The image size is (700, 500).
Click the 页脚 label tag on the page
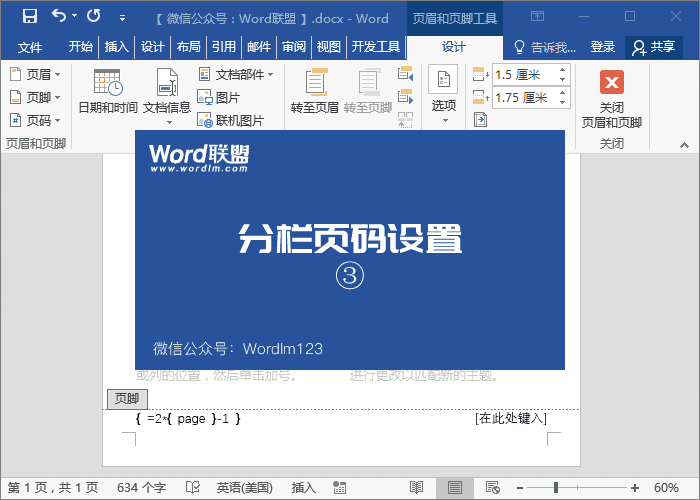[x=127, y=399]
